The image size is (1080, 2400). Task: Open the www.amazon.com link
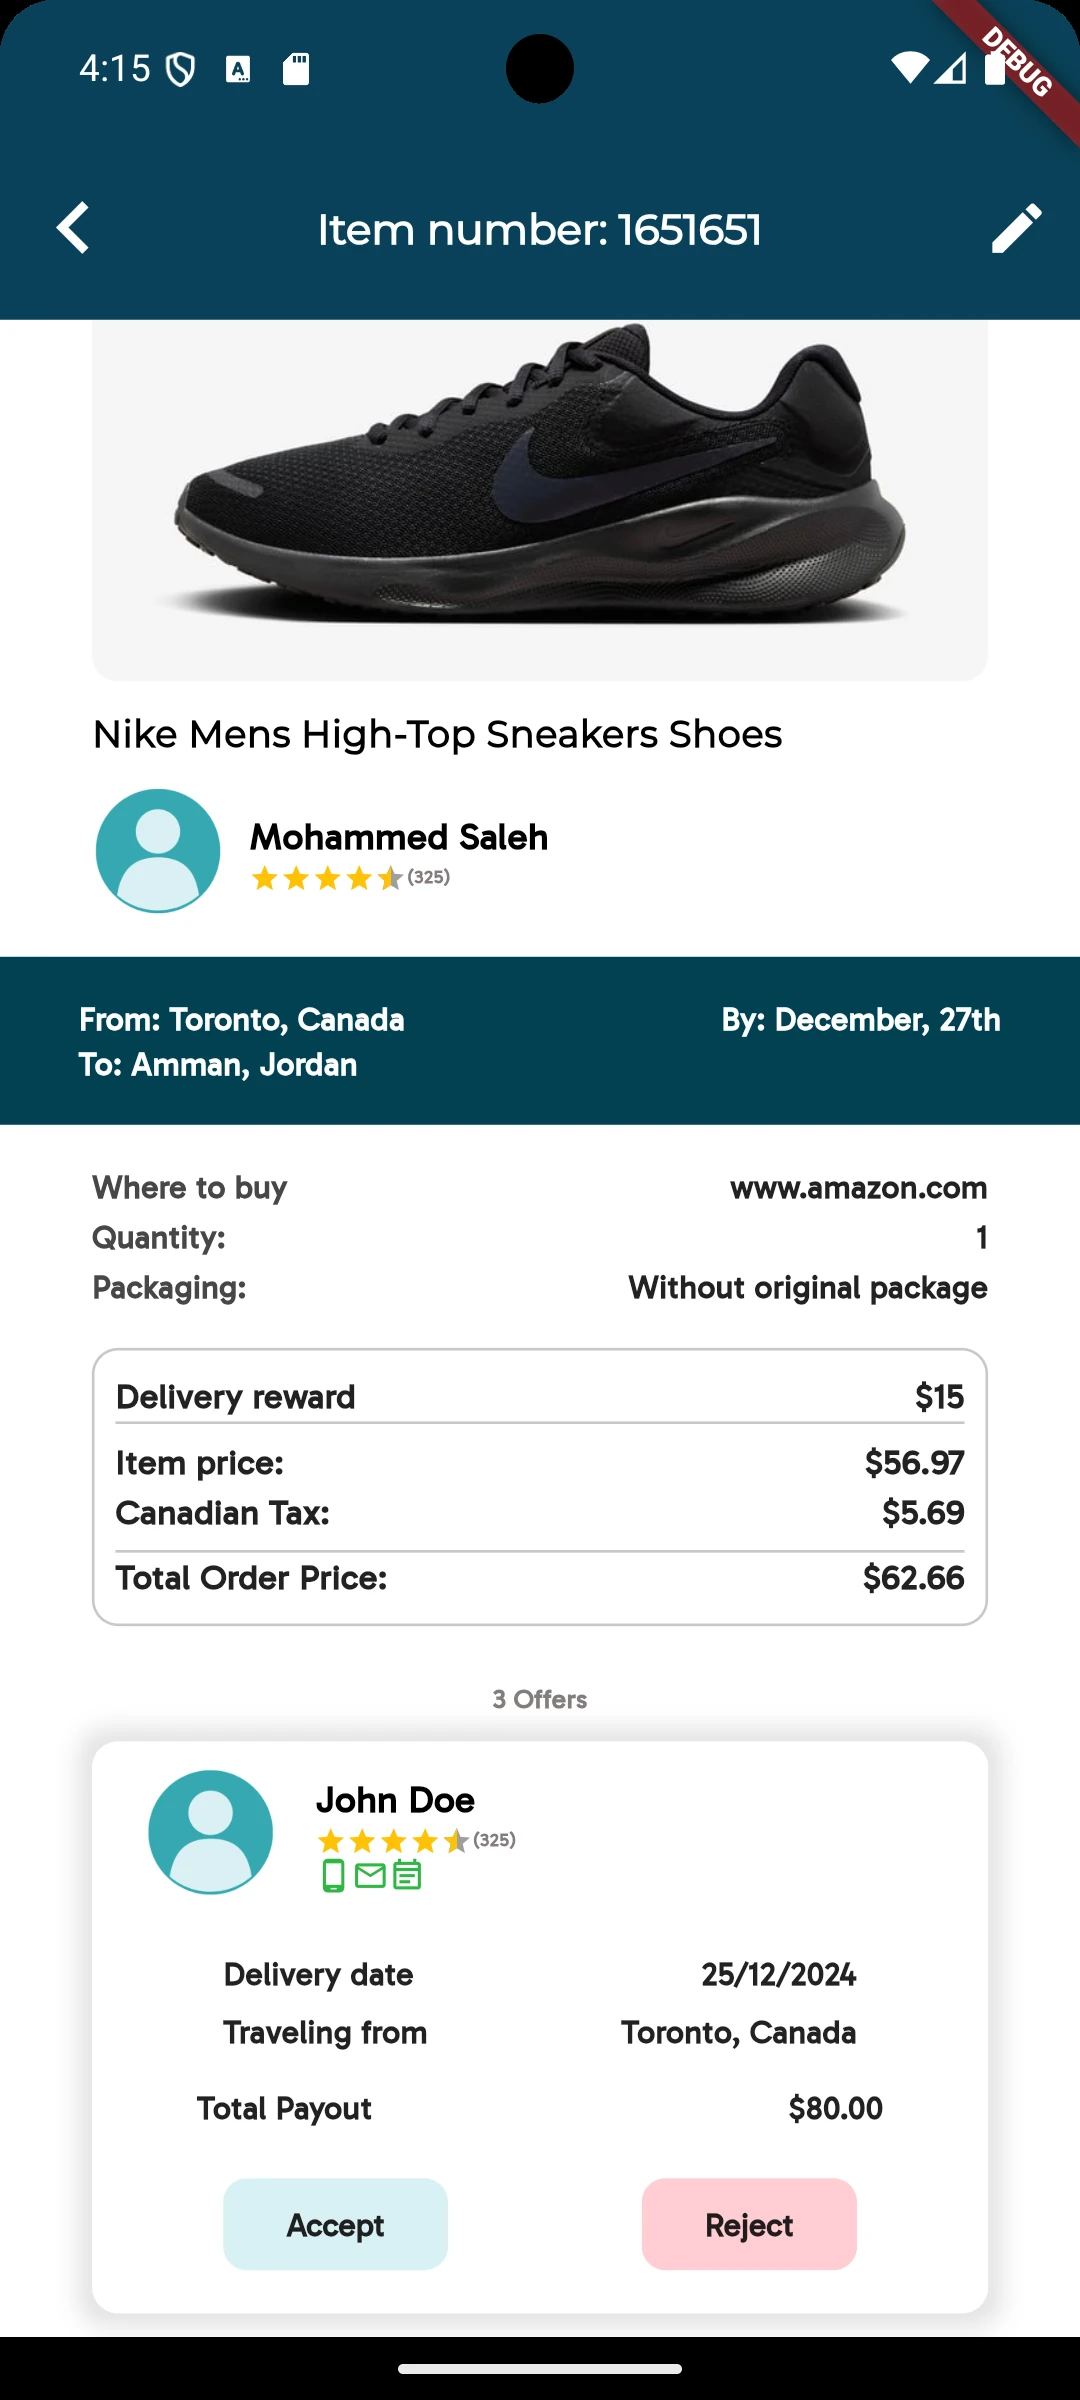pyautogui.click(x=858, y=1188)
